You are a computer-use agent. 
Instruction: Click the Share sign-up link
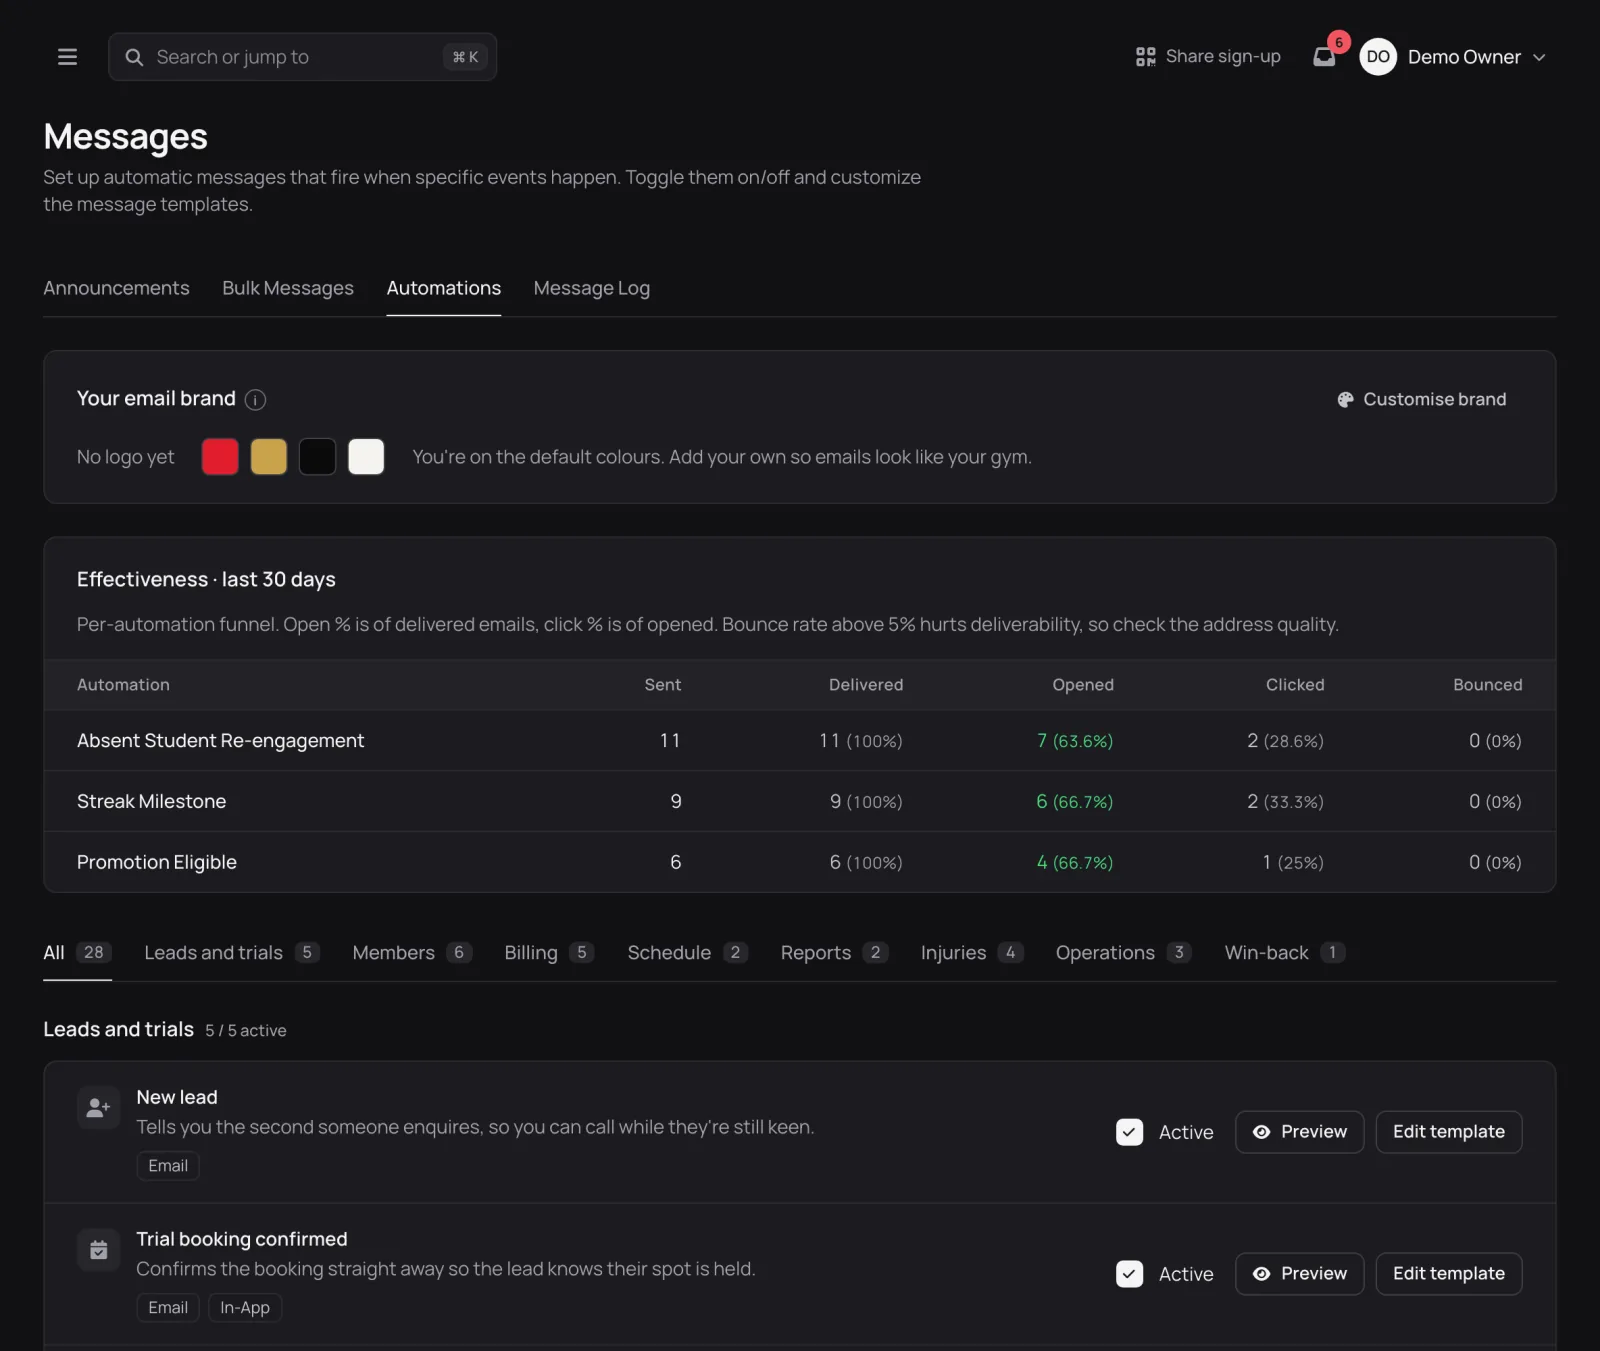1208,57
